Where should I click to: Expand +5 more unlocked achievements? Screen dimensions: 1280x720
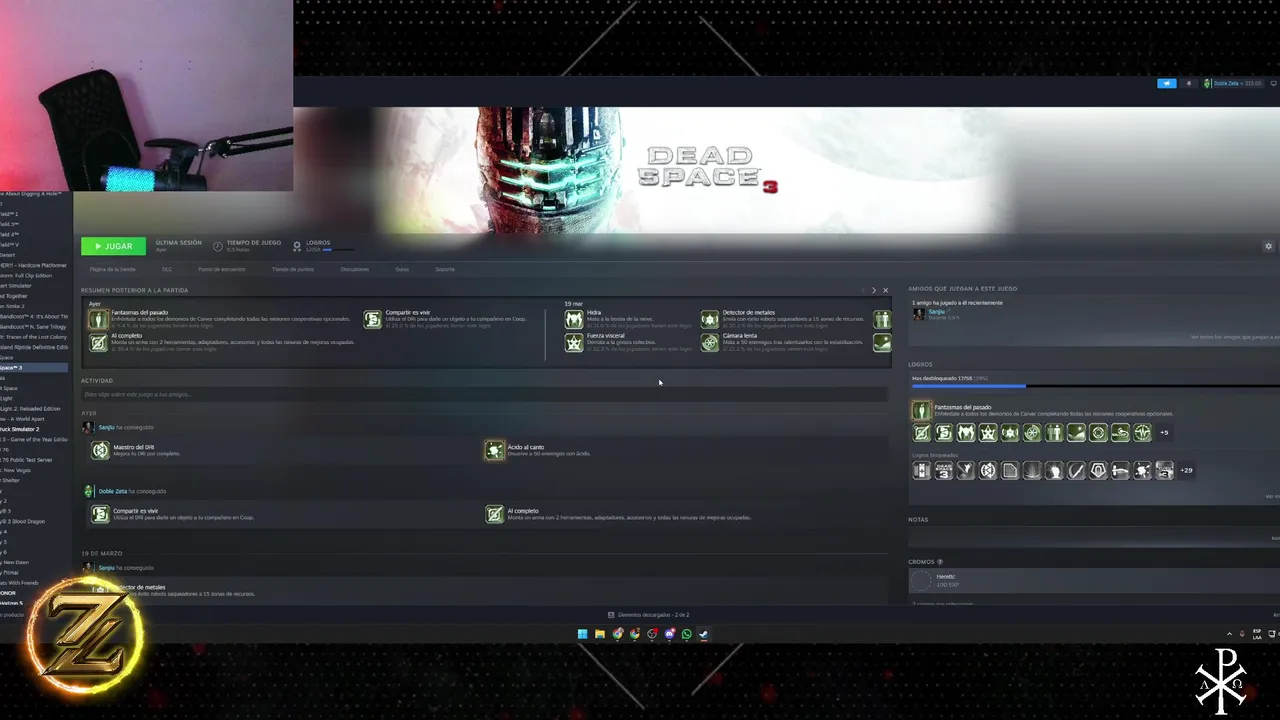[x=1164, y=433]
